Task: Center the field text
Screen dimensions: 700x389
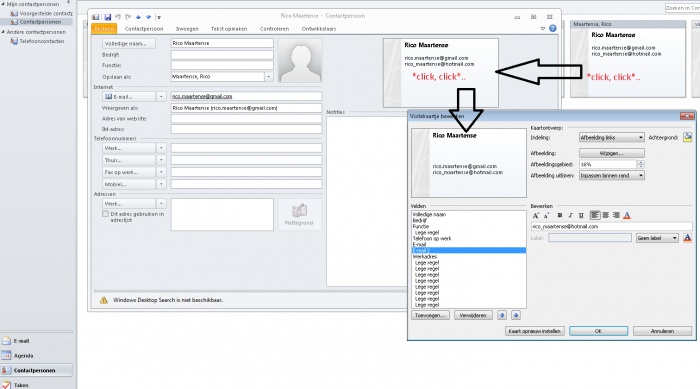Action: 605,215
